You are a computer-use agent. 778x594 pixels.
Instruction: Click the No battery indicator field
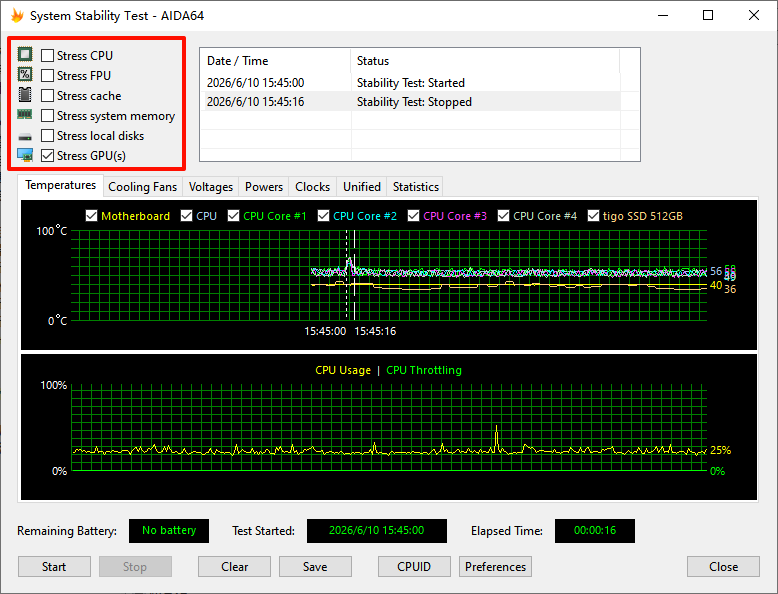coord(169,530)
